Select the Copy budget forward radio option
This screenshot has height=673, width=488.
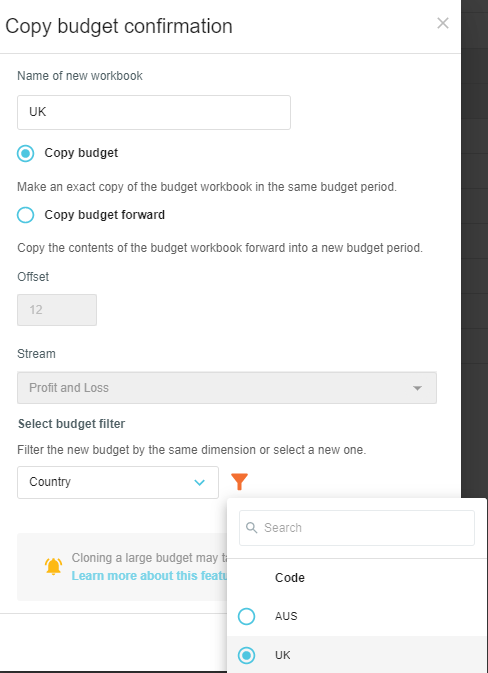point(25,215)
